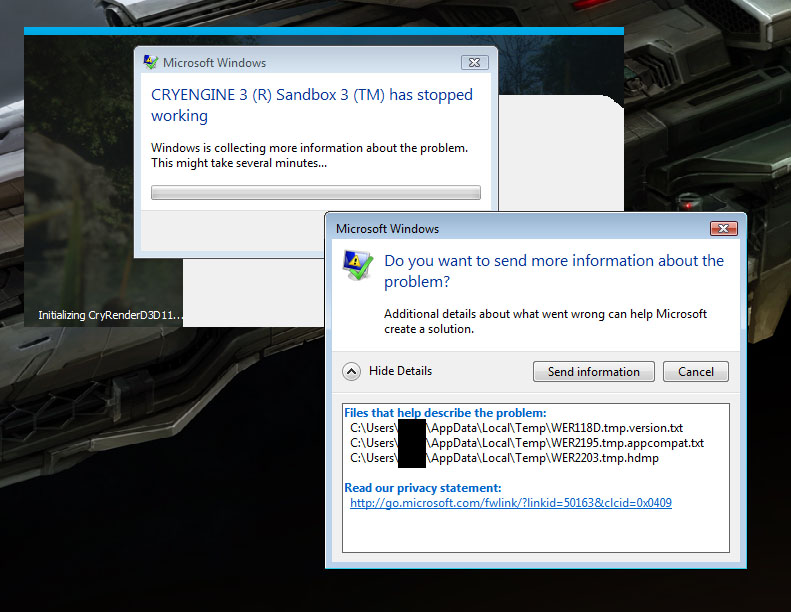
Task: Click the Send information button
Action: tap(593, 372)
